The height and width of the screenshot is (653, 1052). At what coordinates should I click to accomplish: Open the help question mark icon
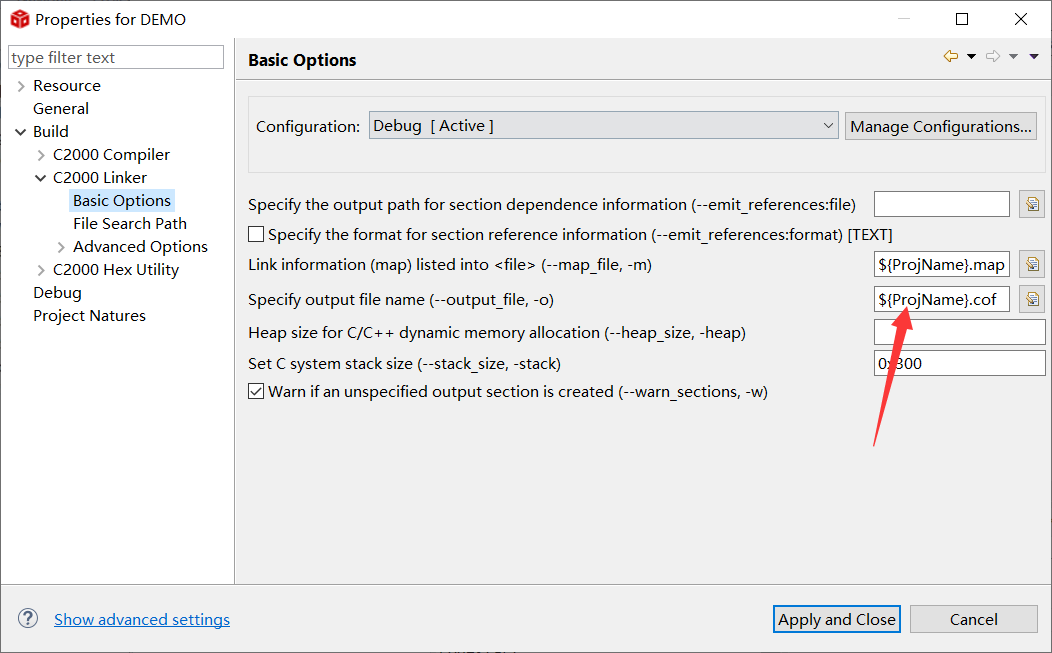point(28,618)
